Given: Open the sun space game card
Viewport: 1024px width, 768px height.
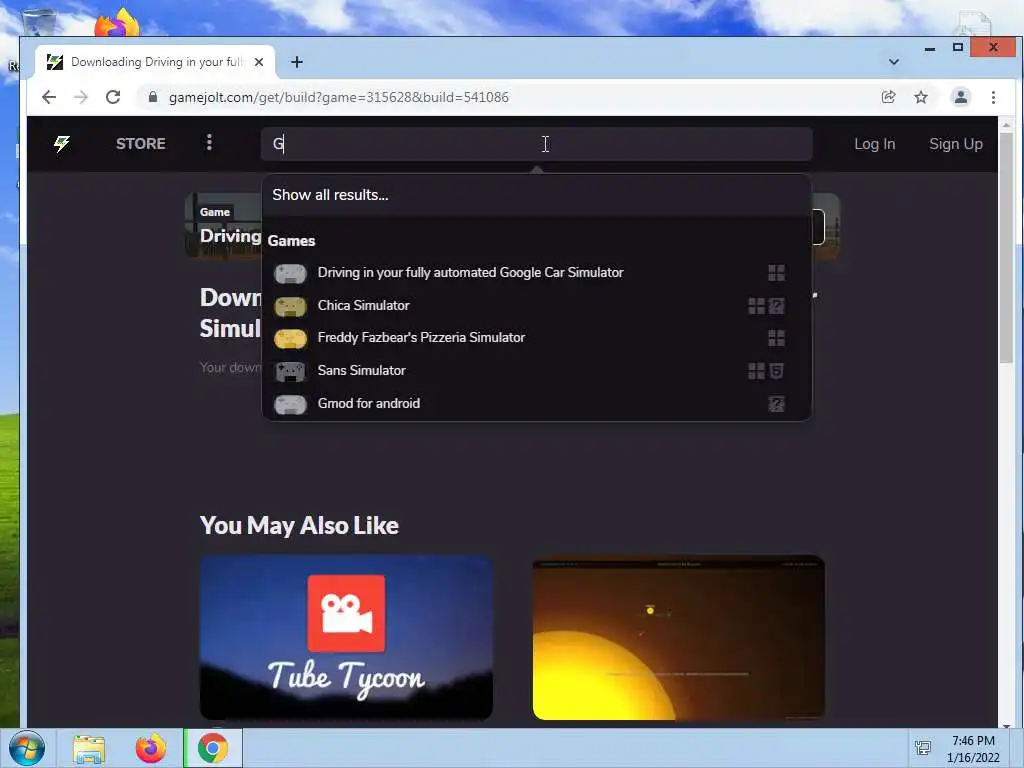Looking at the screenshot, I should point(679,637).
